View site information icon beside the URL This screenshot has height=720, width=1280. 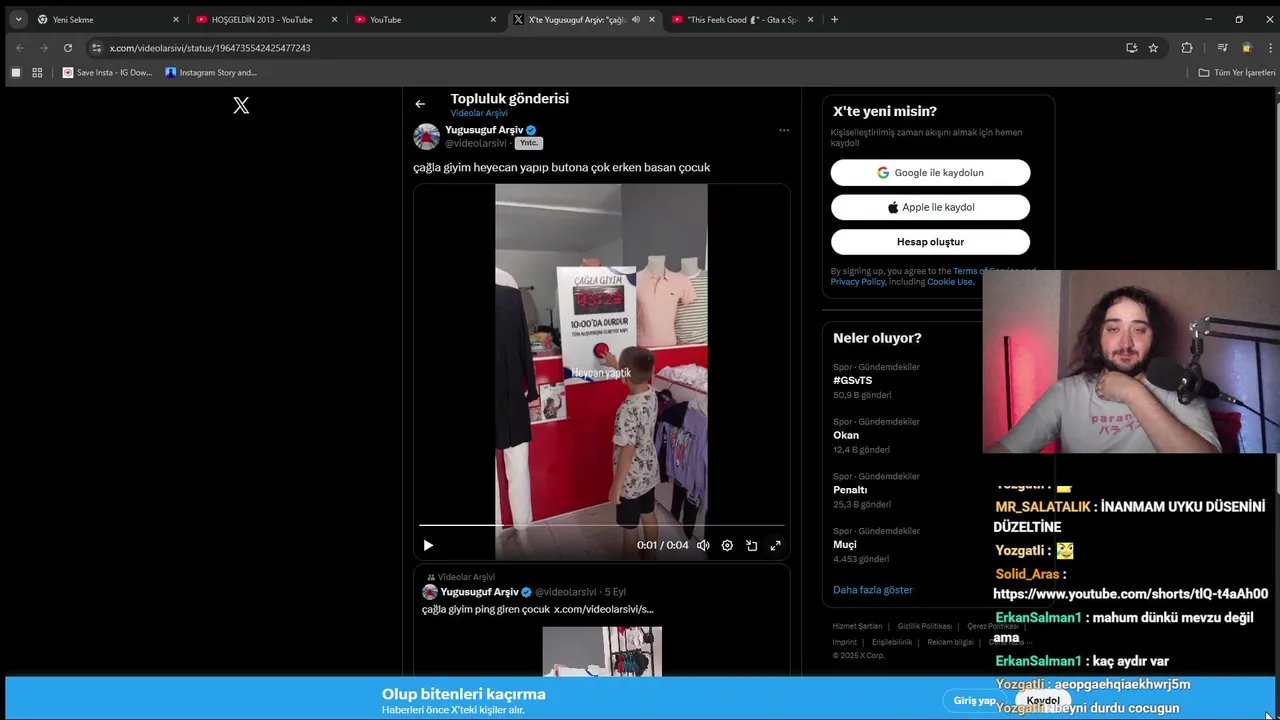pos(96,47)
